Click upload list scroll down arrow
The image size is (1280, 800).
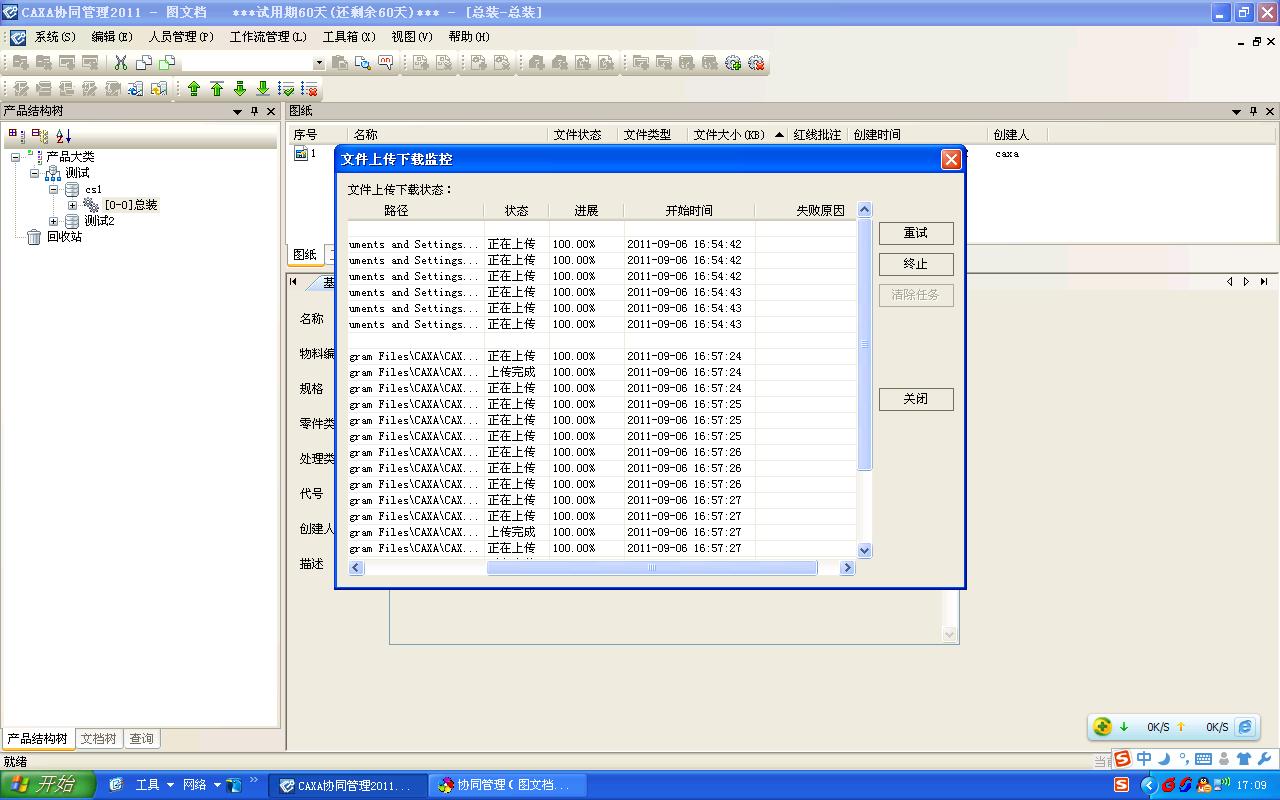click(865, 550)
